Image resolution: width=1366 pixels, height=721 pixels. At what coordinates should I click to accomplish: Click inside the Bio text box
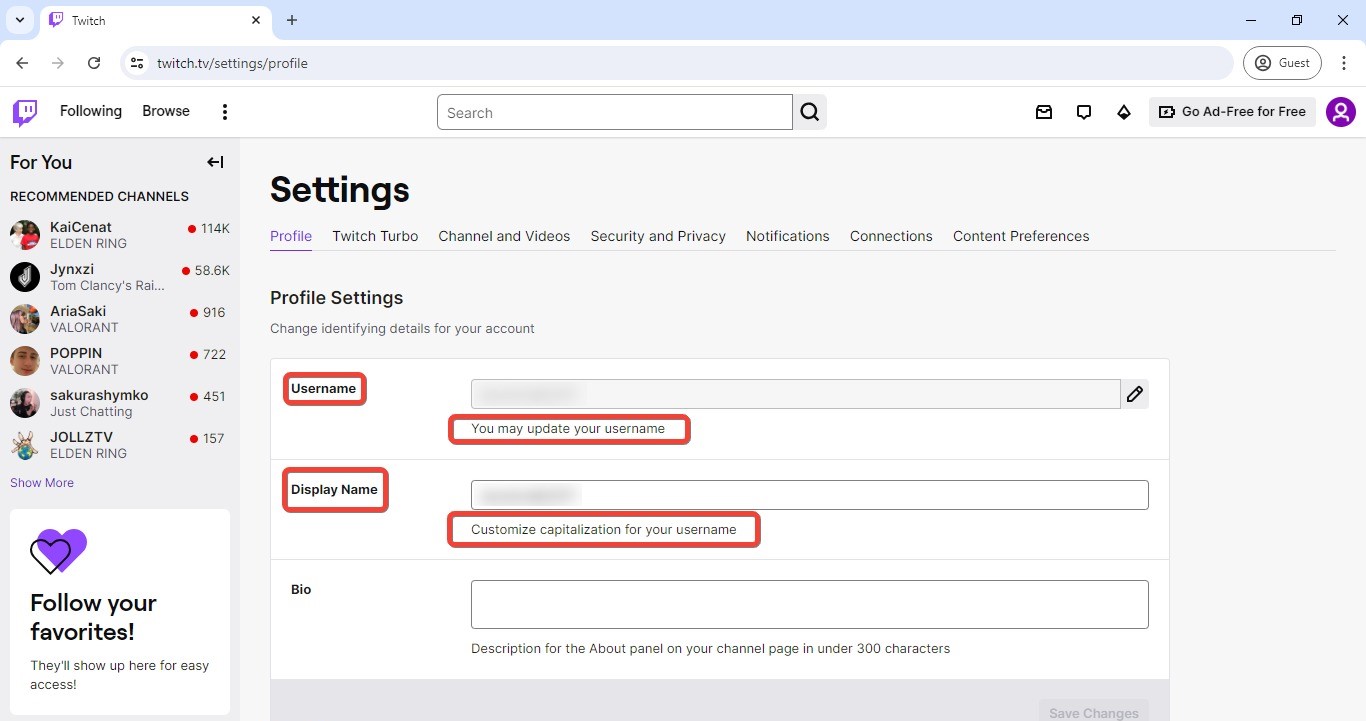[809, 604]
